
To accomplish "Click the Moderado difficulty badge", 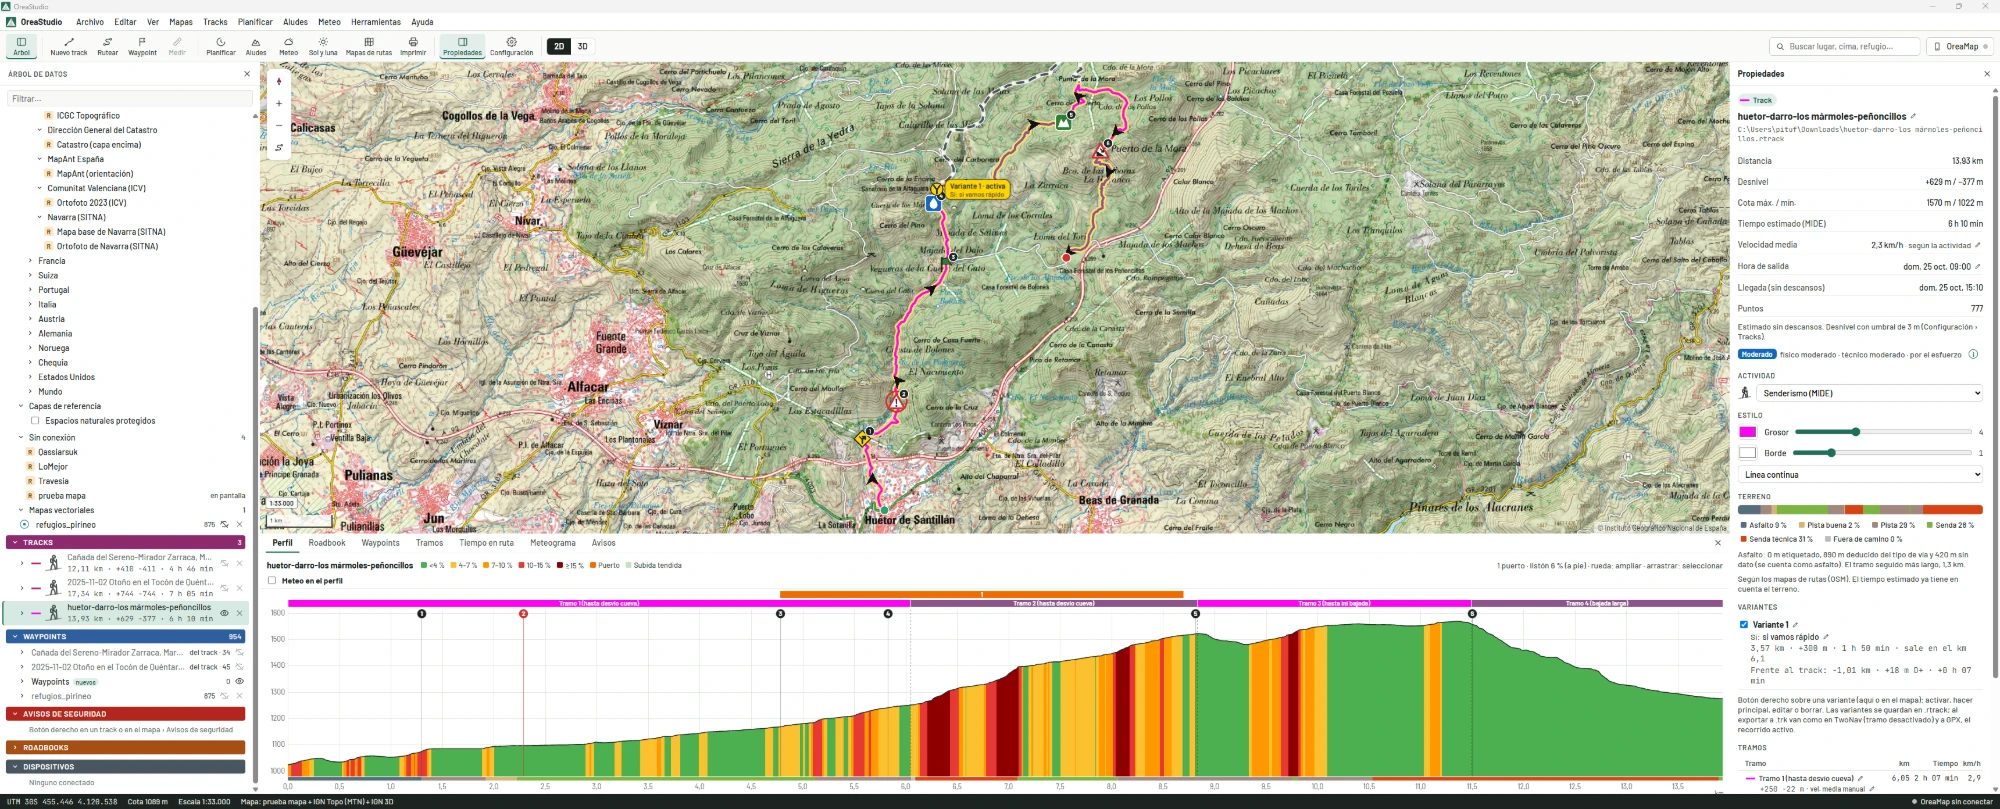I will [1757, 354].
